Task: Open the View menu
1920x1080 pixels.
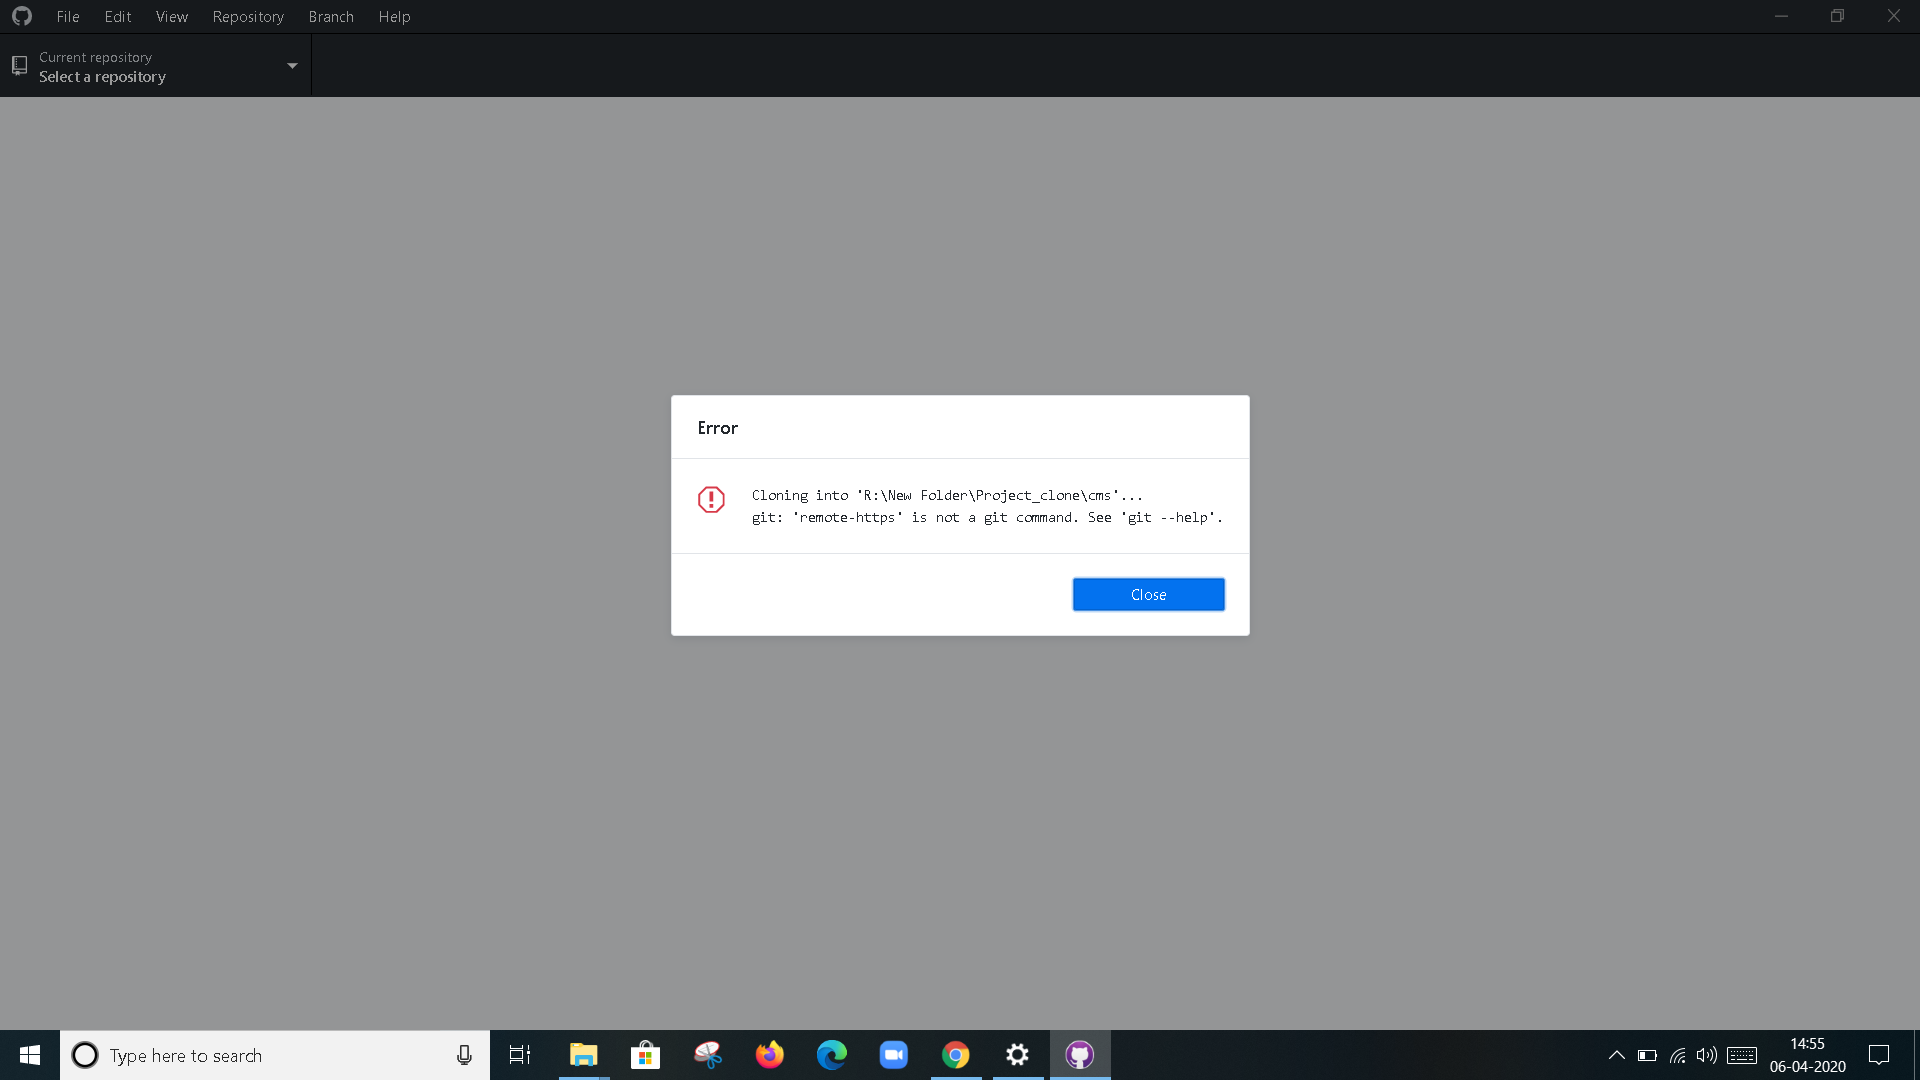Action: (172, 16)
